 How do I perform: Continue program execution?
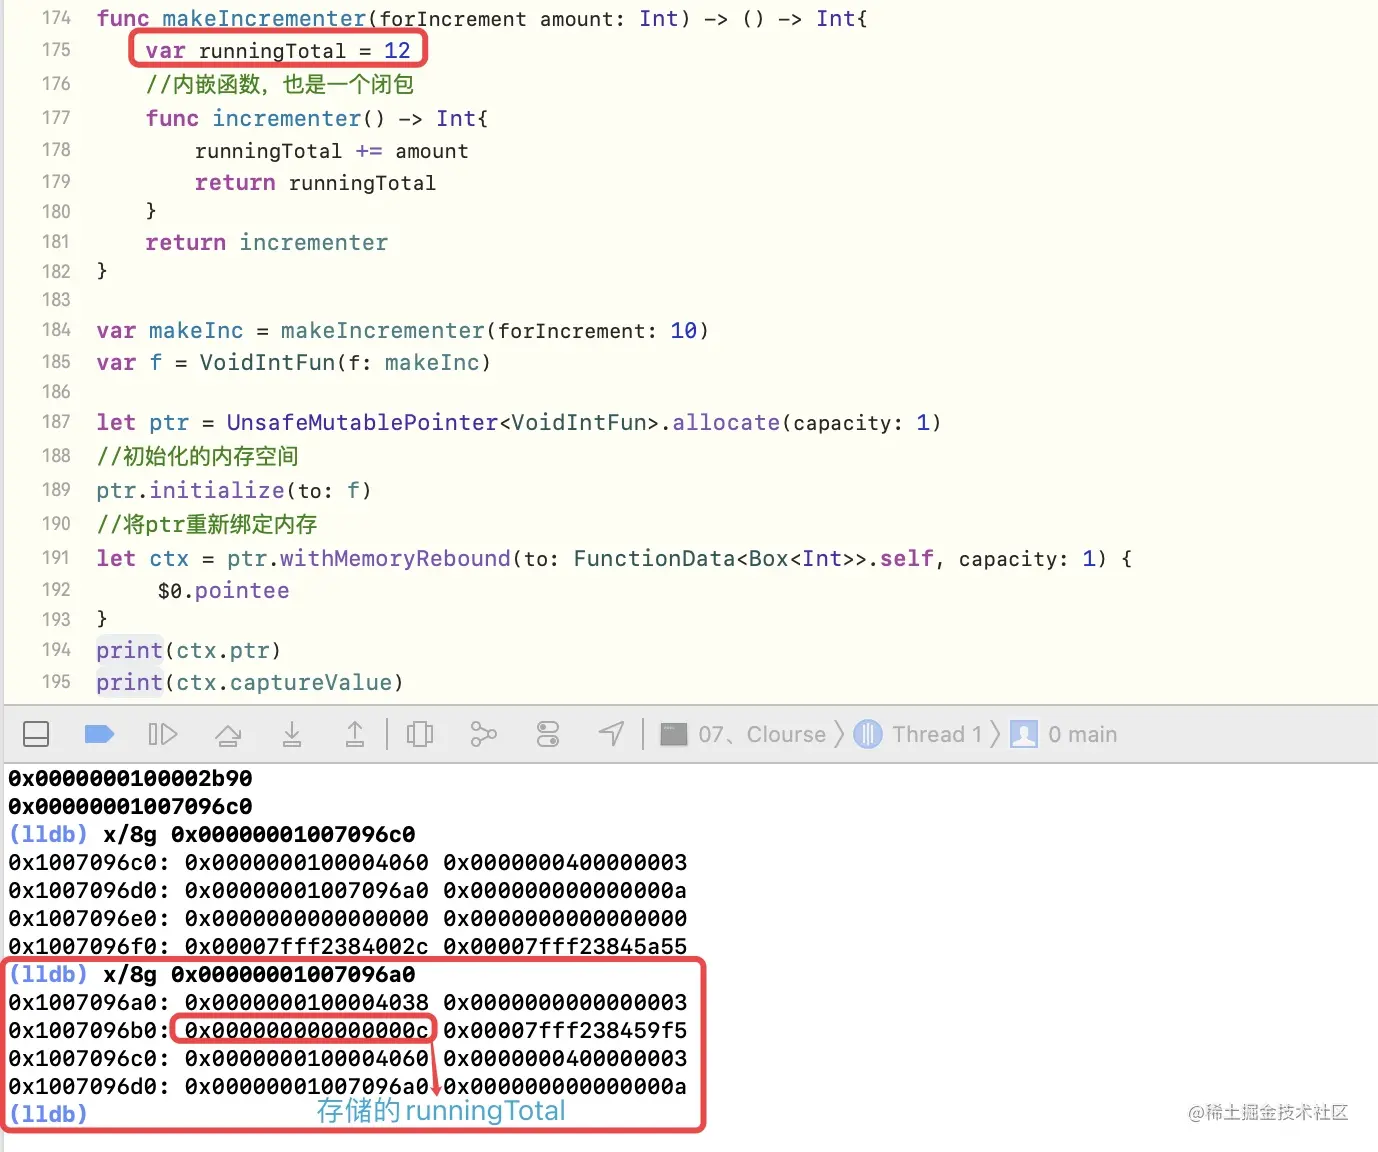(x=163, y=735)
